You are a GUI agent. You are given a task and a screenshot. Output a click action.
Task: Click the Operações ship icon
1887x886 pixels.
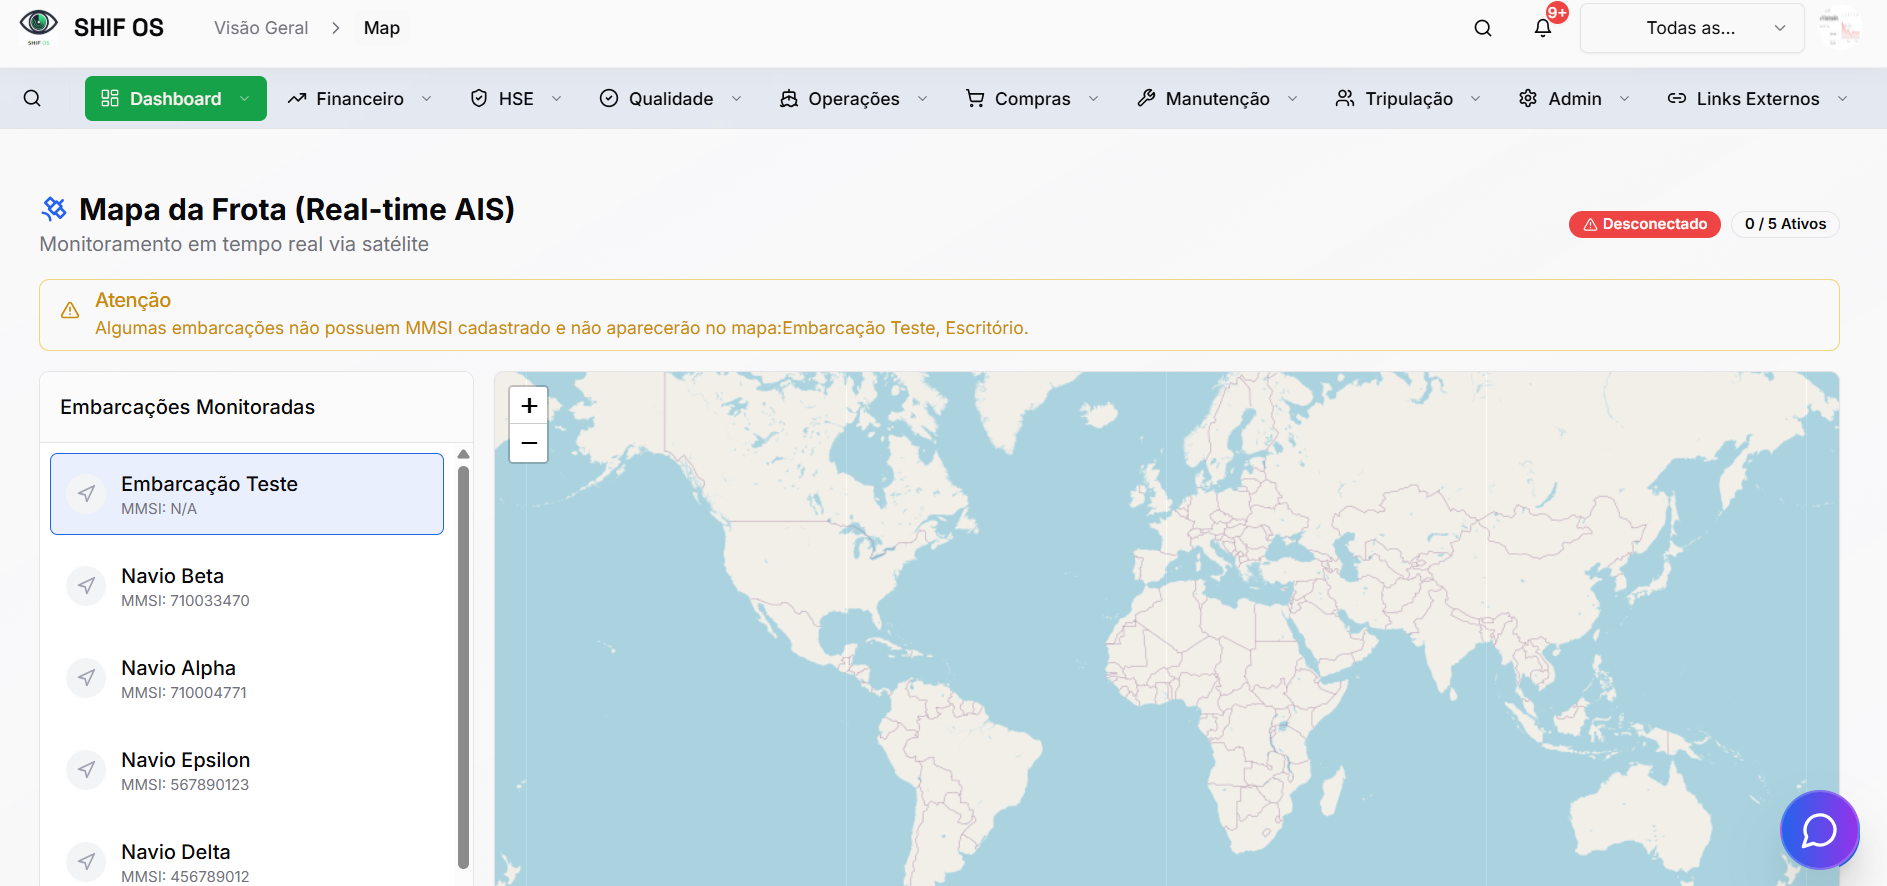(x=789, y=98)
